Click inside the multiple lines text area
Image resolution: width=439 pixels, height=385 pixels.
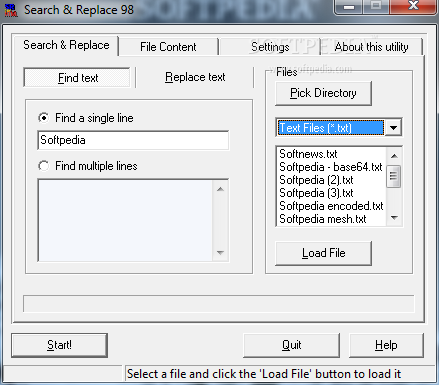click(125, 220)
